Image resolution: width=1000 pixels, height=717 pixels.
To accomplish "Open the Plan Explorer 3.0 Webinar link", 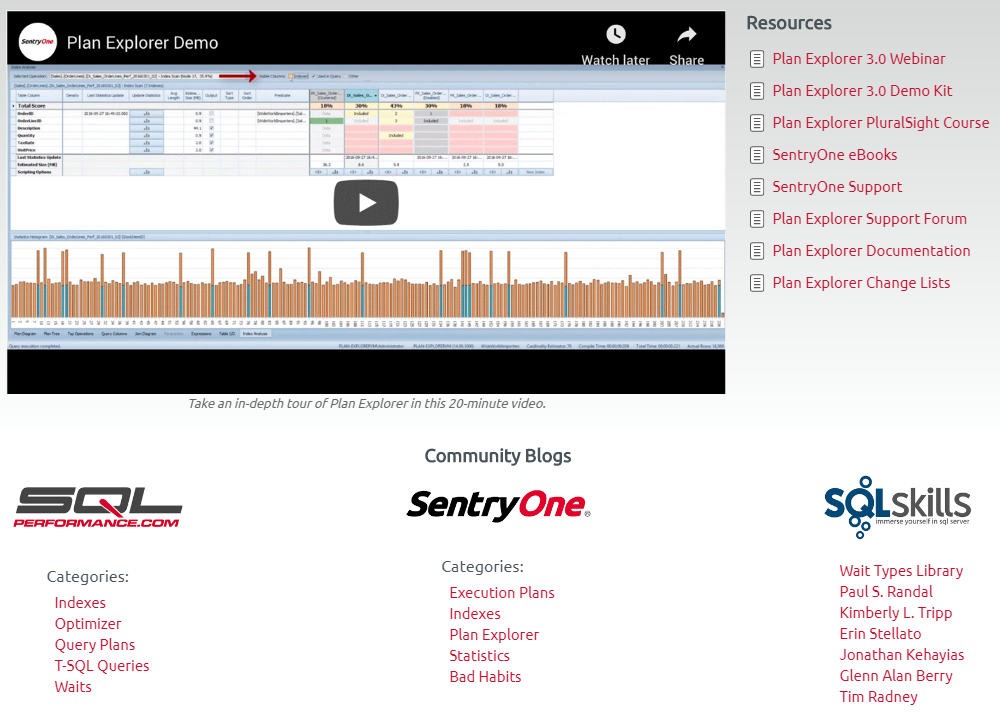I will pos(858,59).
